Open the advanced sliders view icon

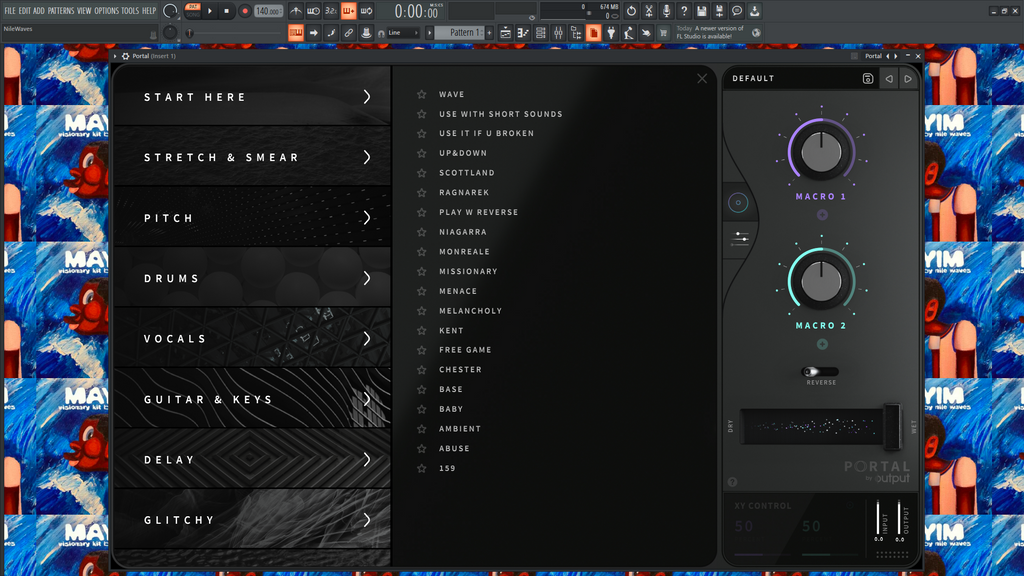point(740,239)
